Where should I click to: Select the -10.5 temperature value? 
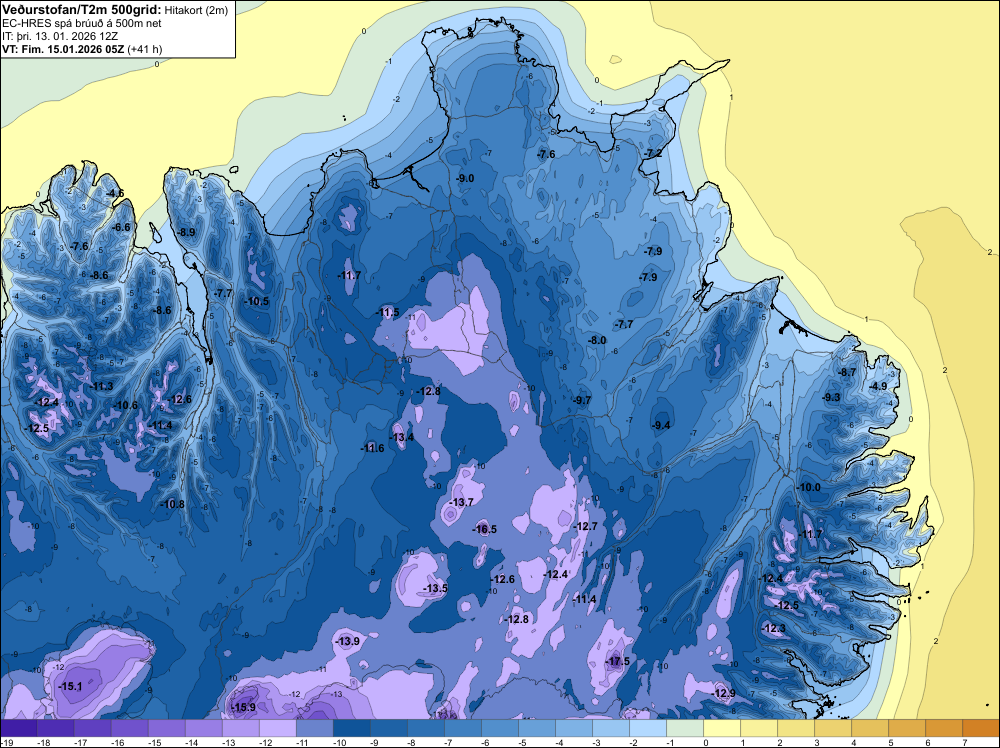257,301
